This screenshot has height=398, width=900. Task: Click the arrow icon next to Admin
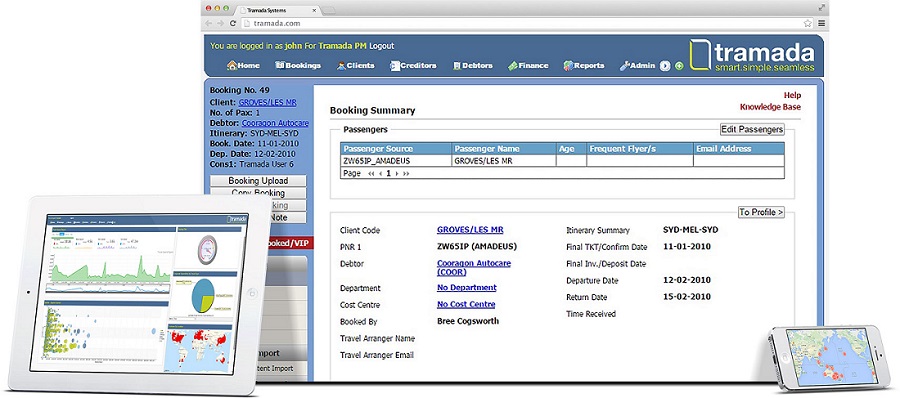tap(665, 66)
